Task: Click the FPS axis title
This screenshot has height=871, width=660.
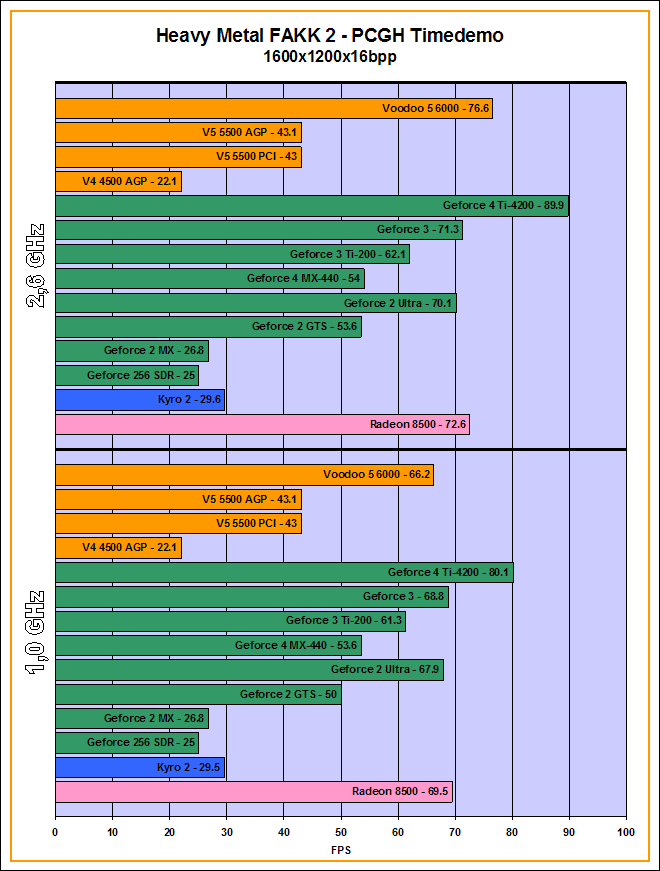Action: click(x=340, y=850)
